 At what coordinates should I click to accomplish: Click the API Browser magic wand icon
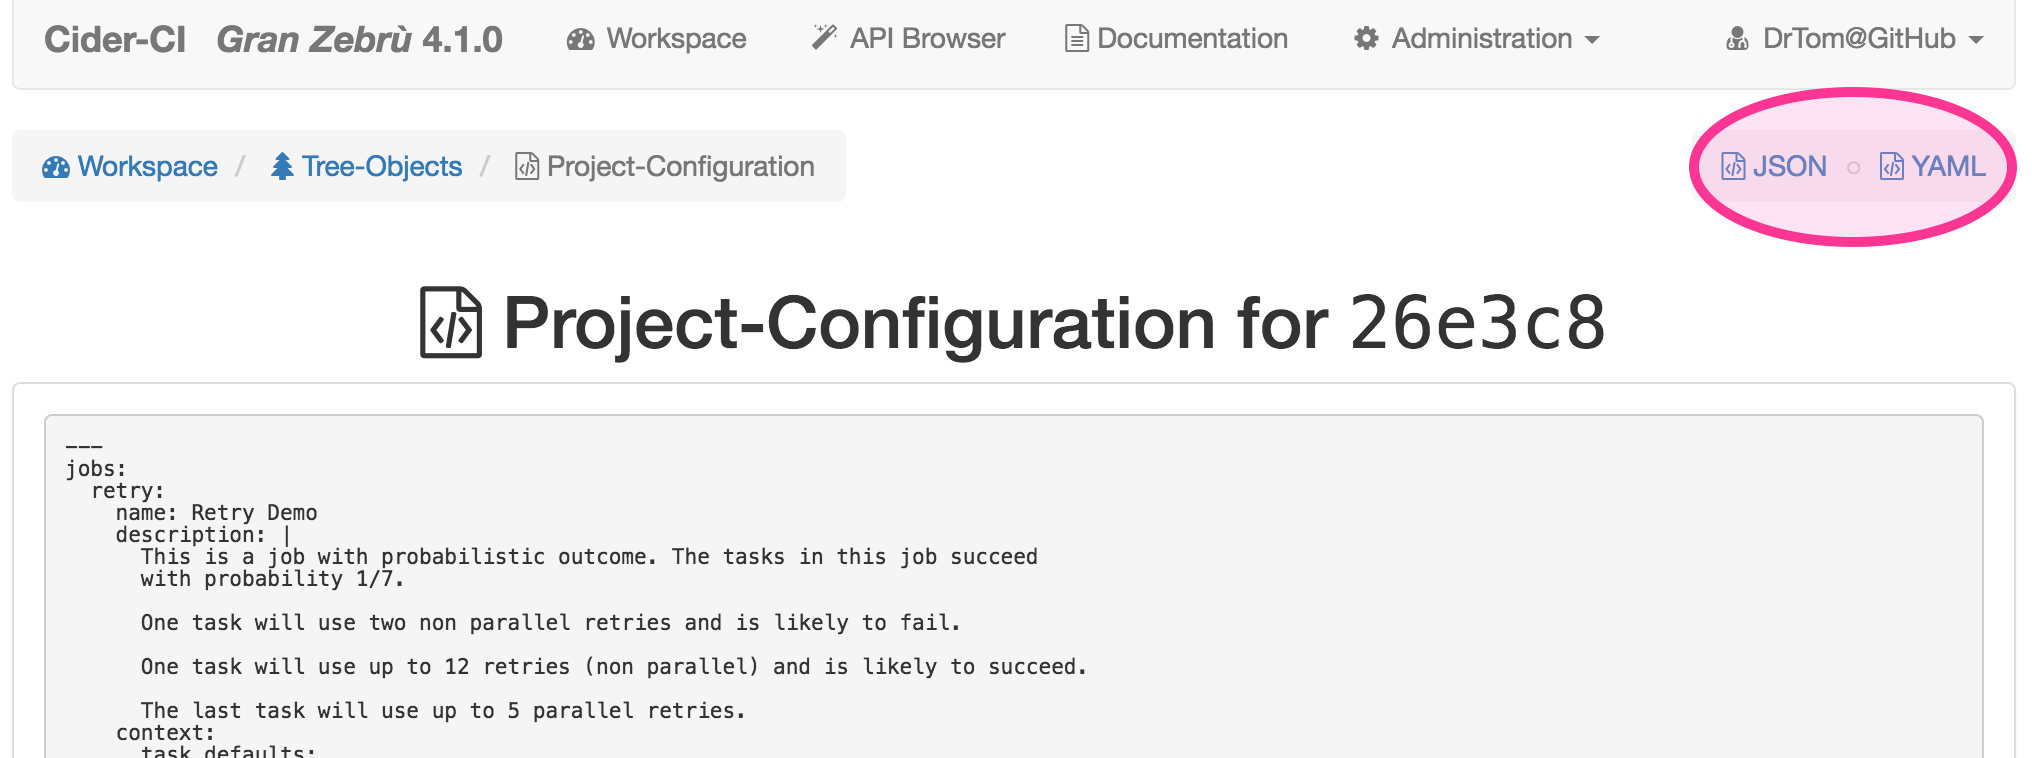click(824, 38)
